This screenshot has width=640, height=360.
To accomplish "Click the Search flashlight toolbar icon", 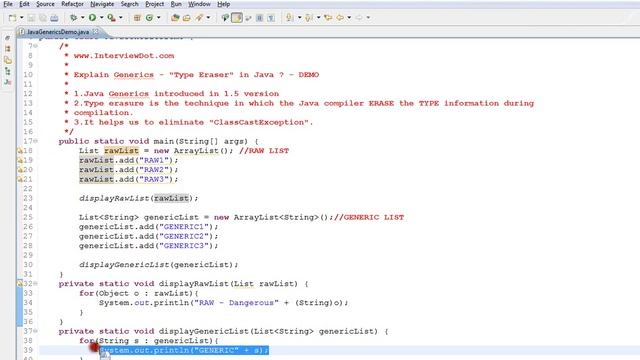I will pos(199,18).
